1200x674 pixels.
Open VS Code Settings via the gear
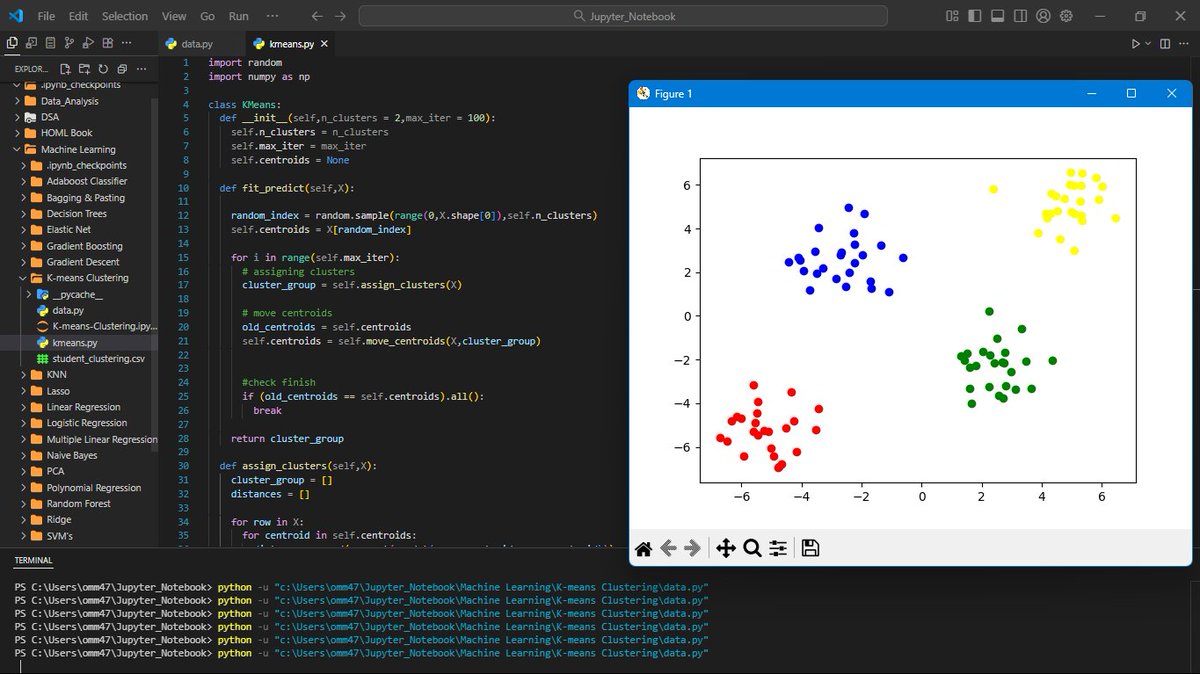[1066, 16]
